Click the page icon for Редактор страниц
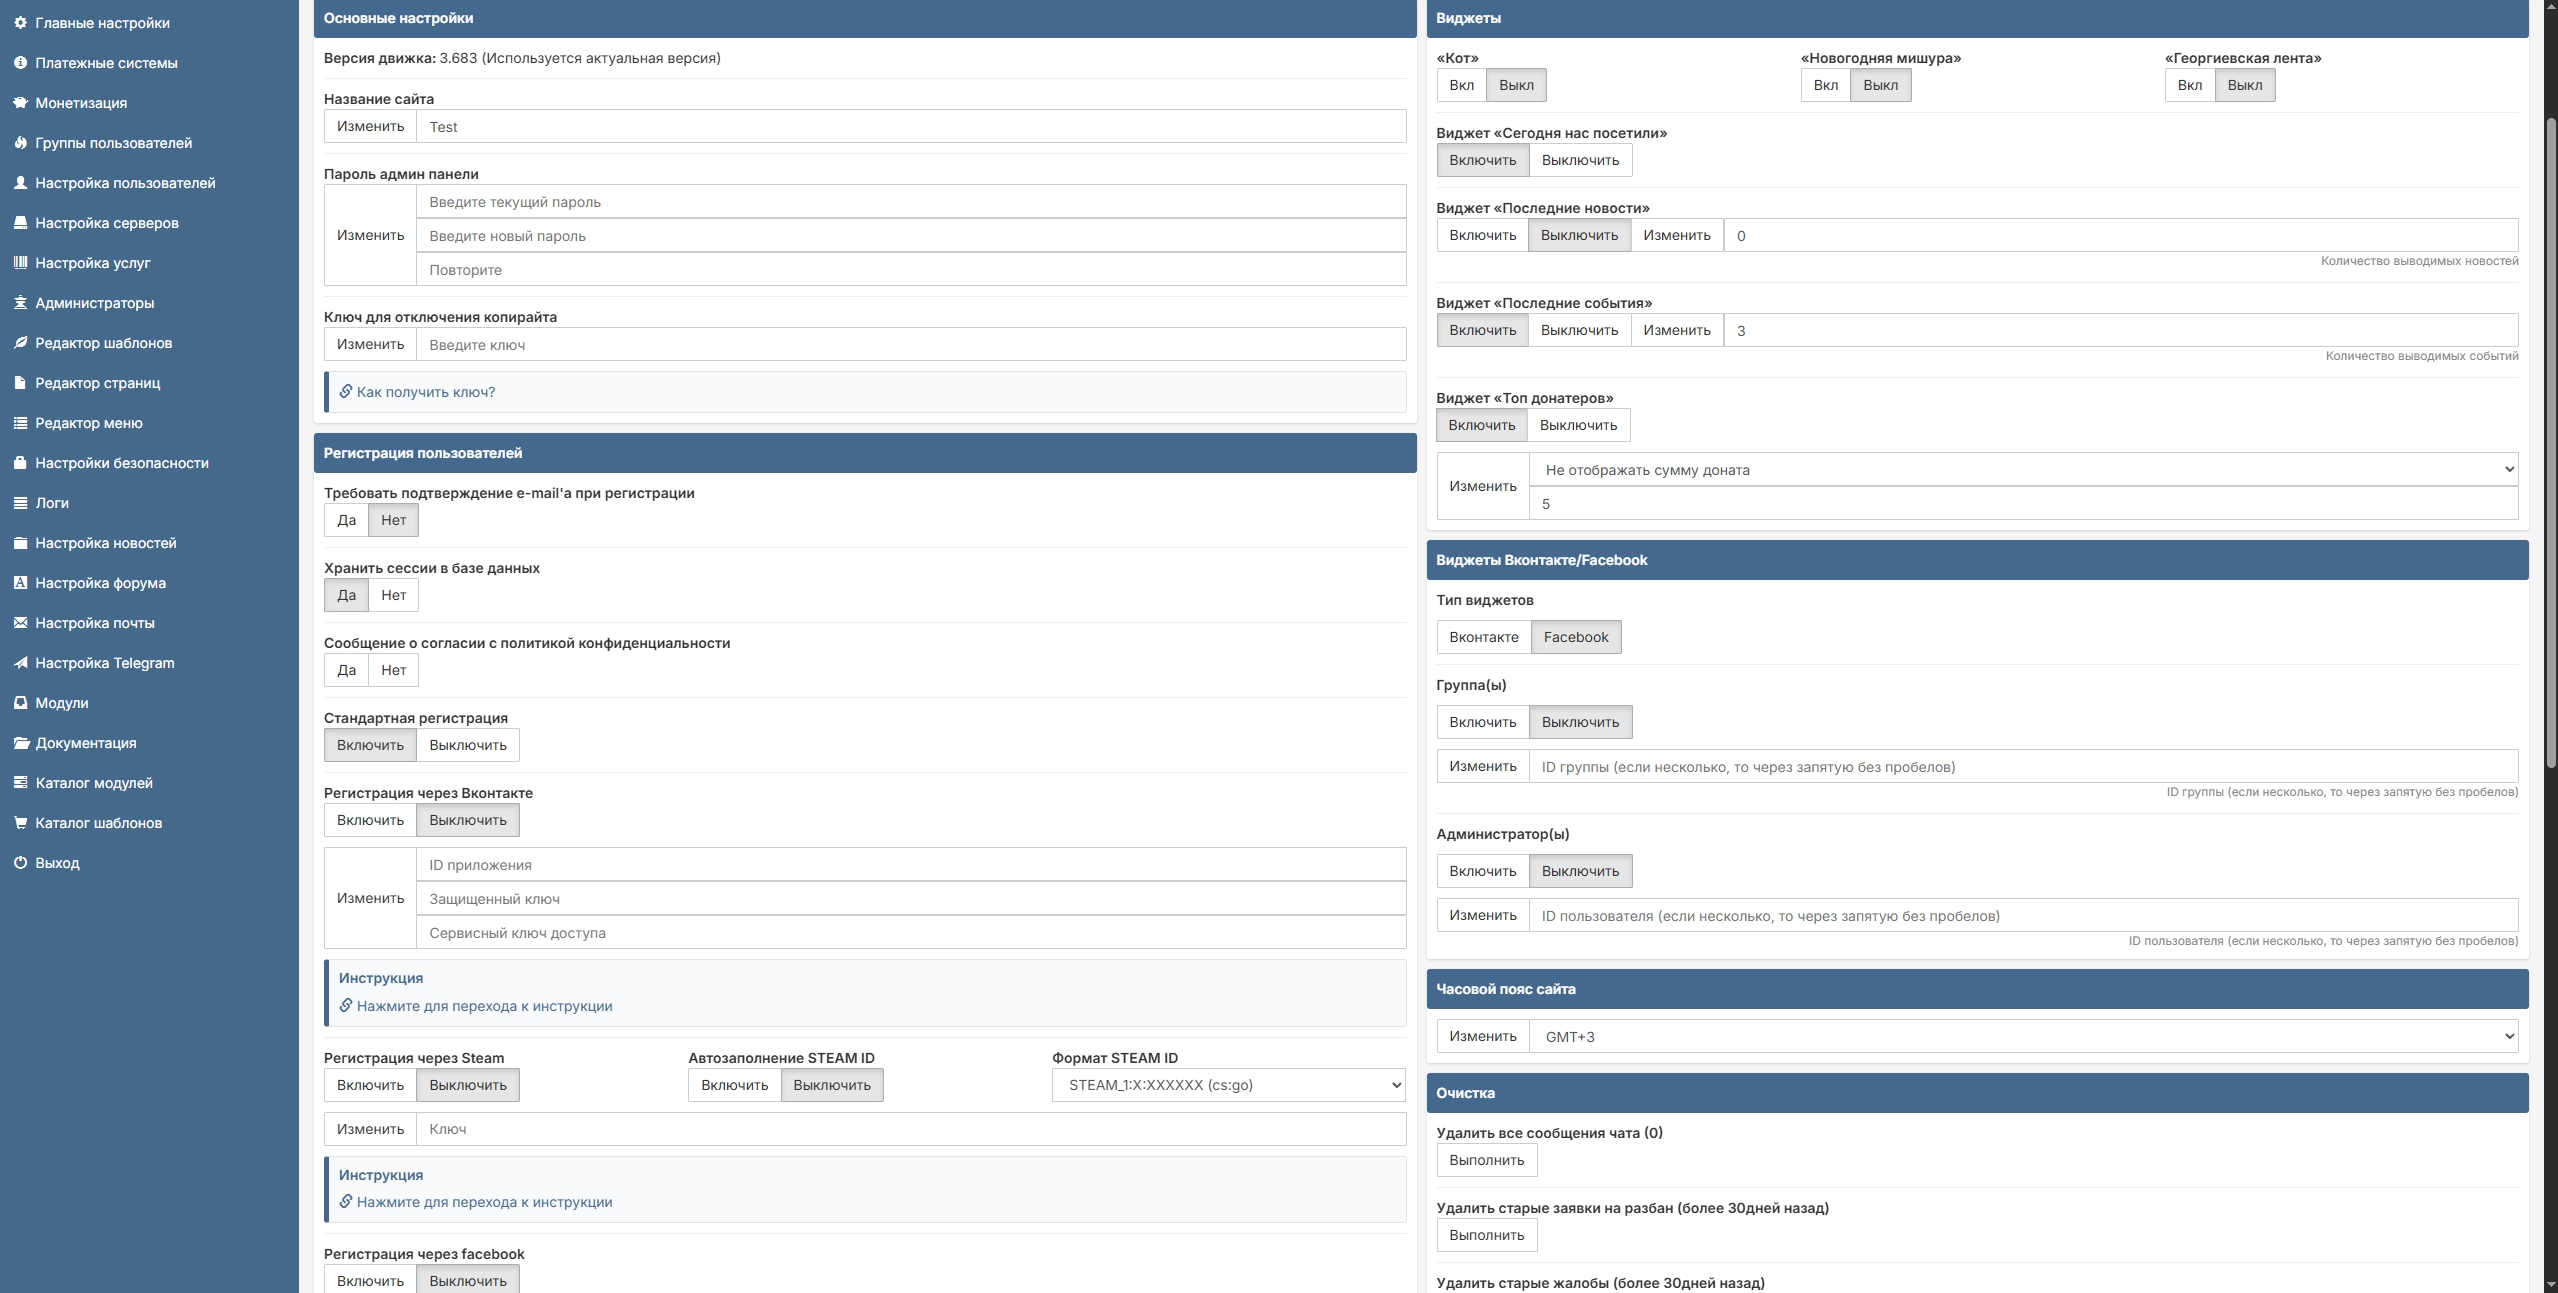 tap(20, 383)
